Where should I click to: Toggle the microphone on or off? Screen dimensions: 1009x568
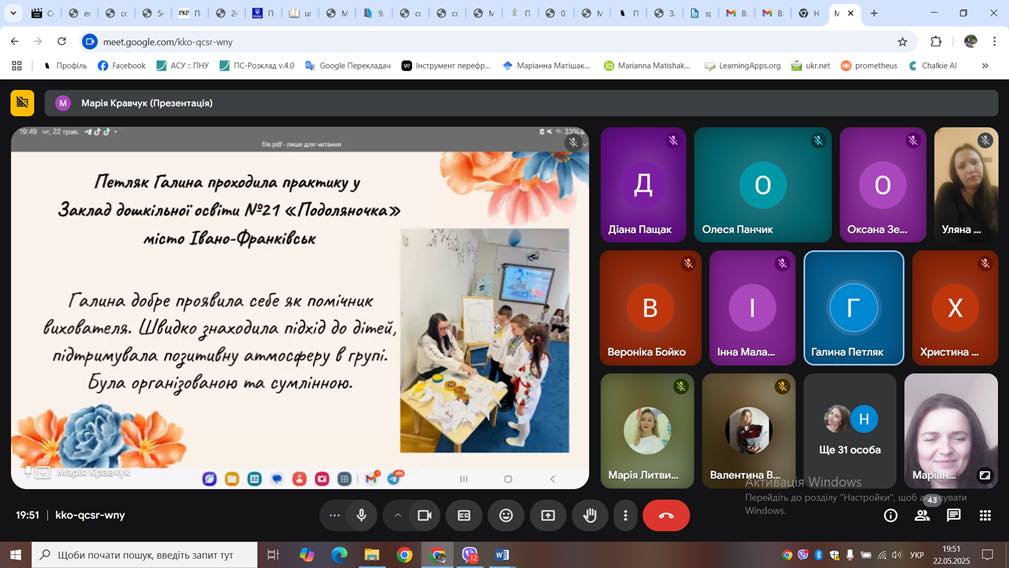361,515
